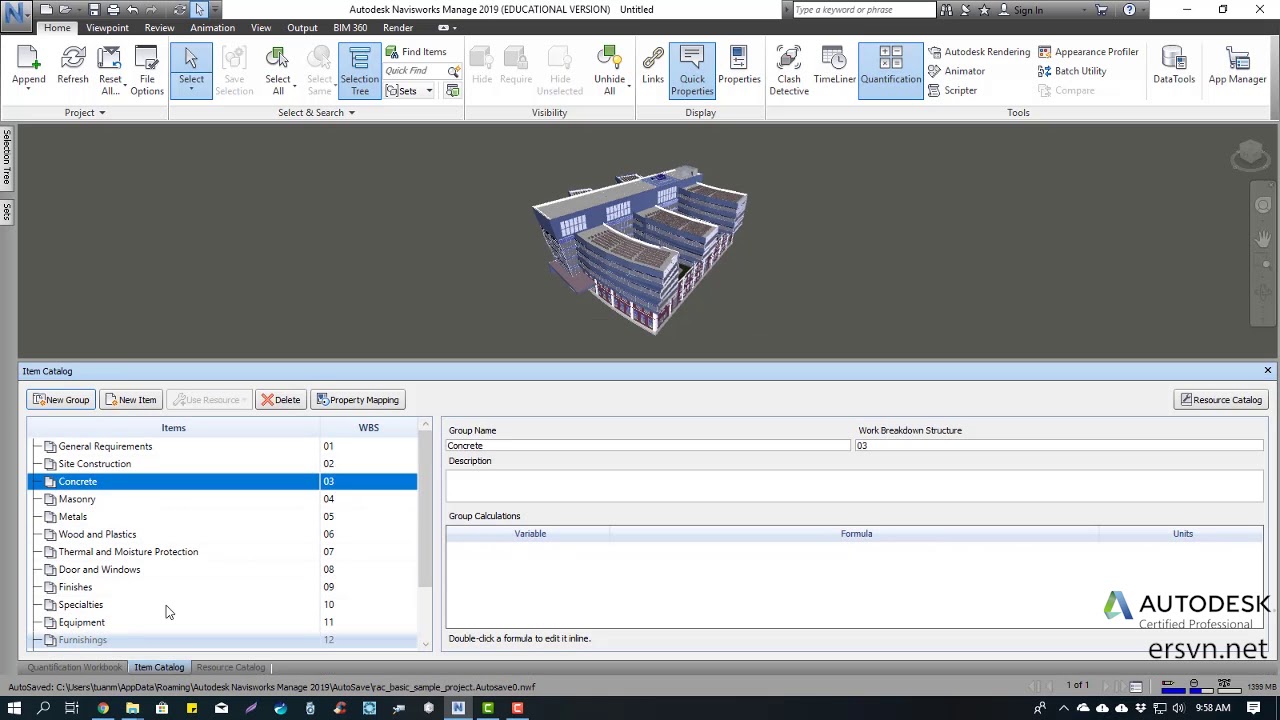Click the Resource Catalog button

(x=1221, y=400)
